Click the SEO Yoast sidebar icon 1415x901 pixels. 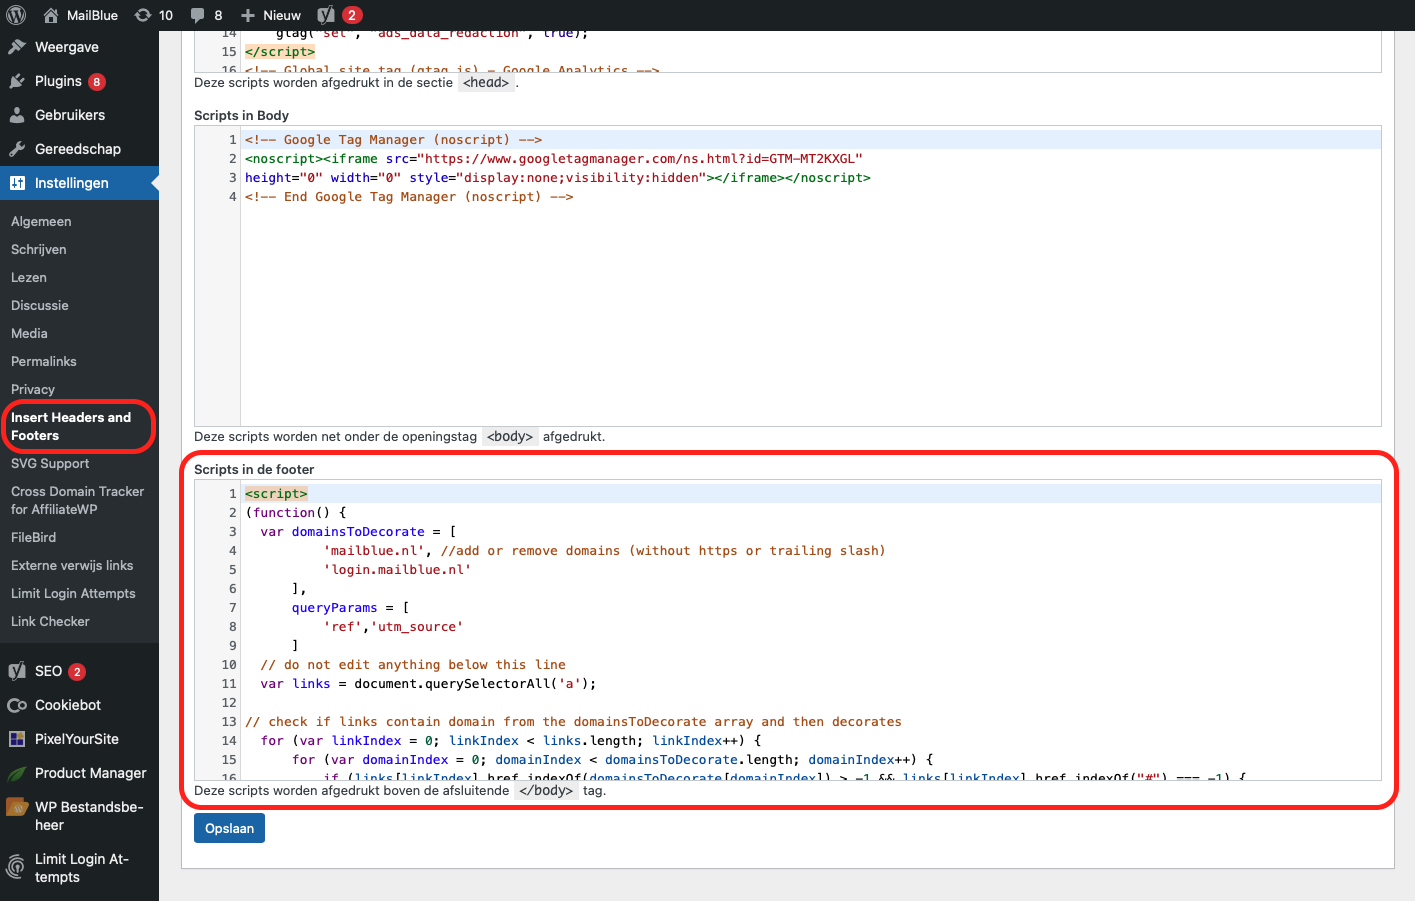pyautogui.click(x=17, y=671)
